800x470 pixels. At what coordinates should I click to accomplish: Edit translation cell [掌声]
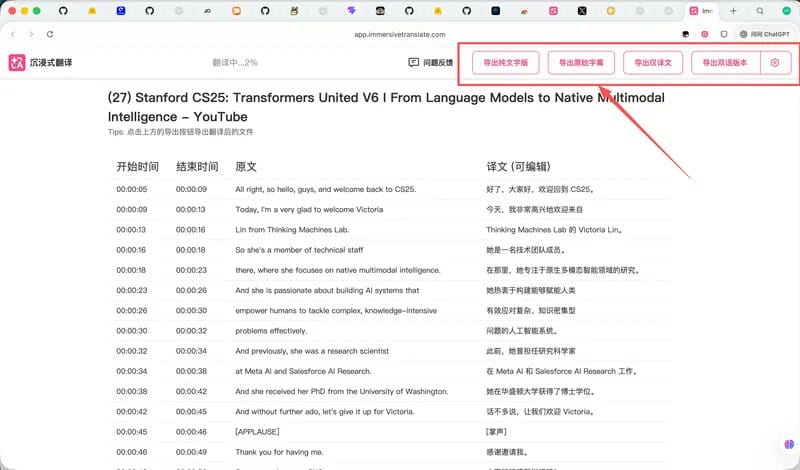tap(496, 432)
